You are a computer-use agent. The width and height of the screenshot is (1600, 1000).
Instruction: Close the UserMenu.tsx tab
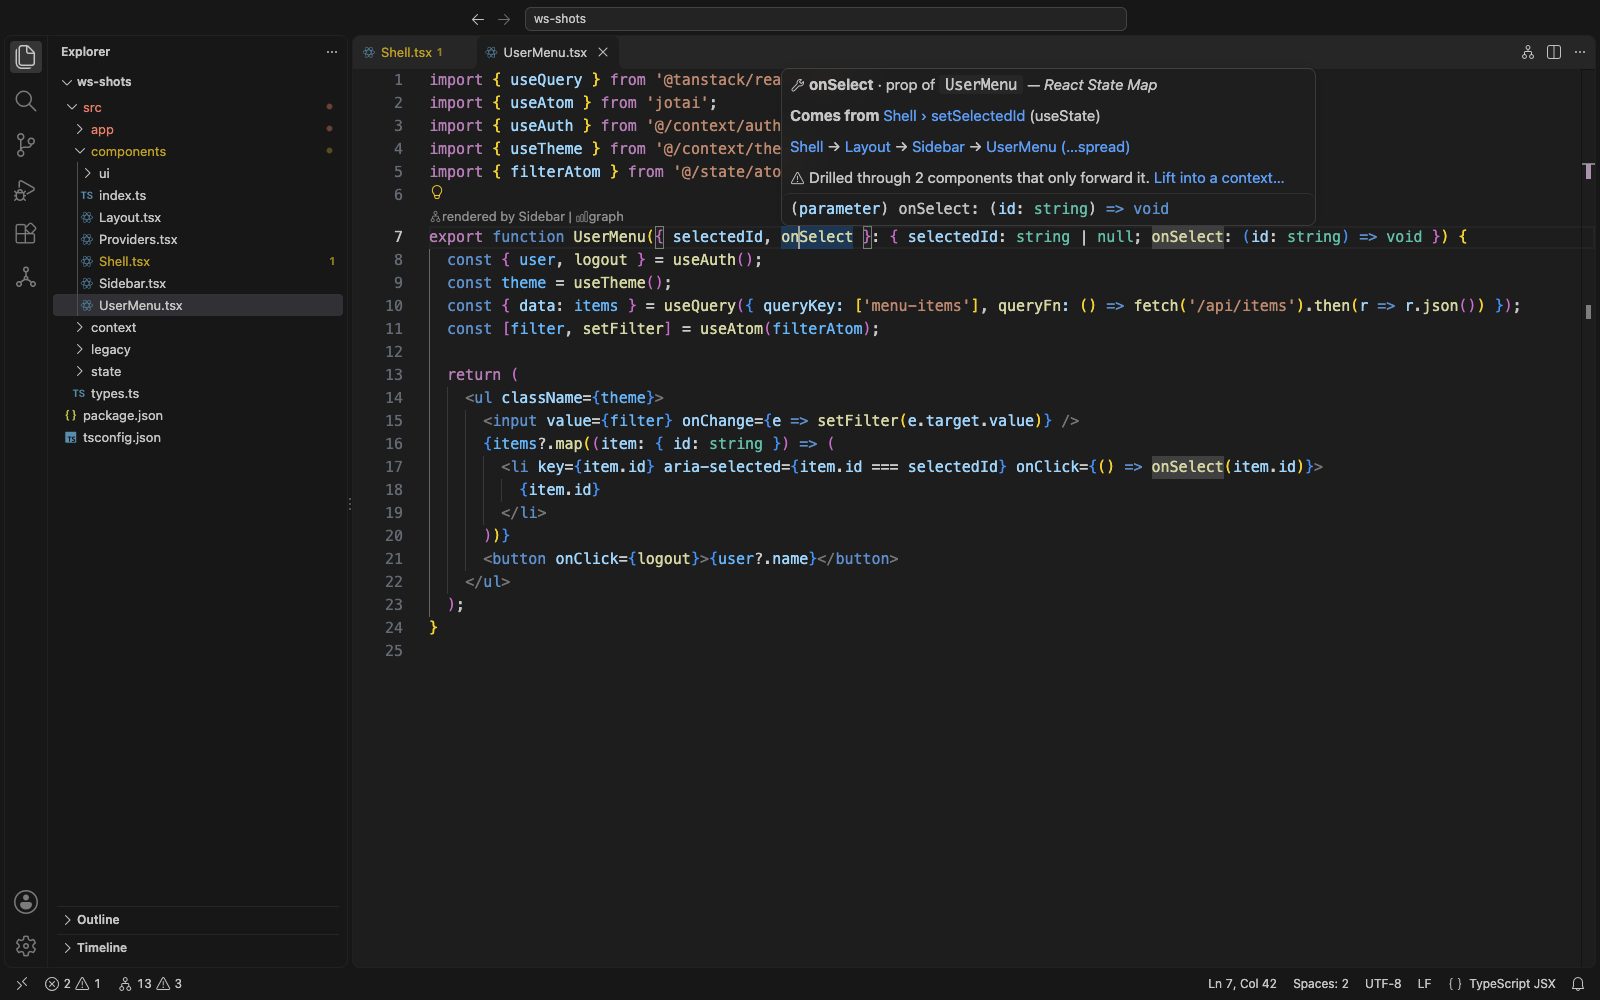click(603, 52)
